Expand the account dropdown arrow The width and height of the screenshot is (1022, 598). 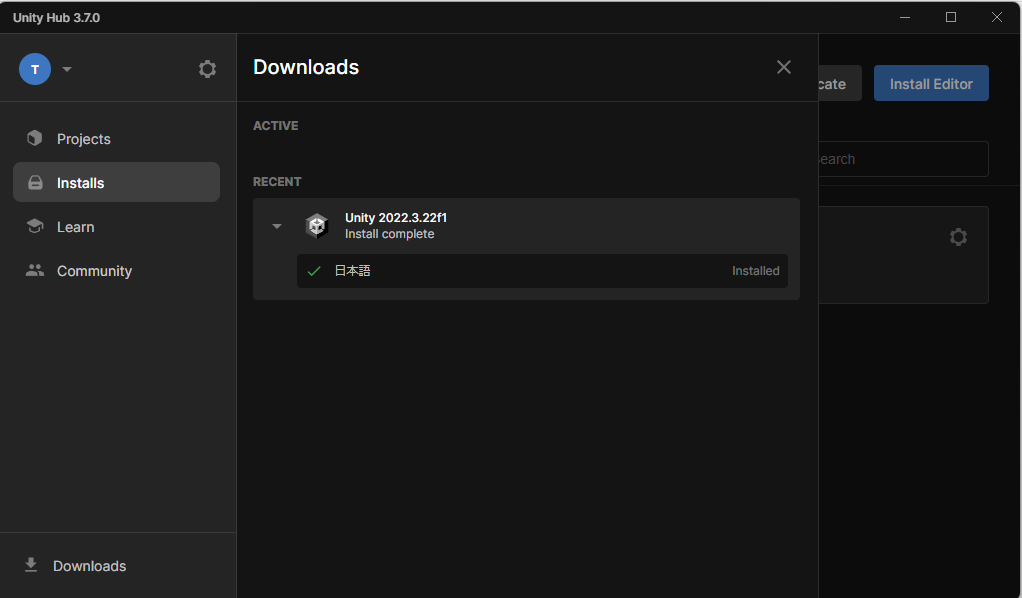click(x=66, y=69)
